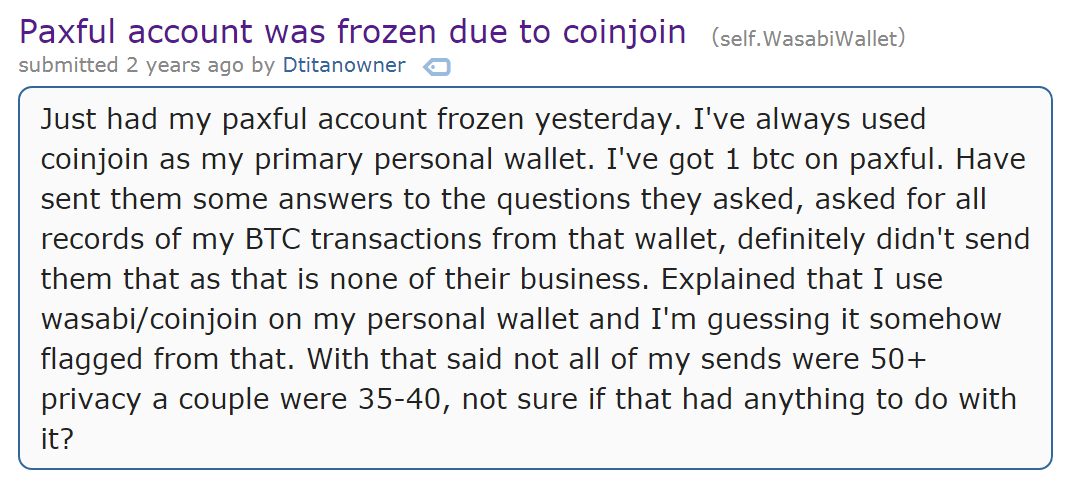Open author profile Dtitanowner

tap(343, 66)
